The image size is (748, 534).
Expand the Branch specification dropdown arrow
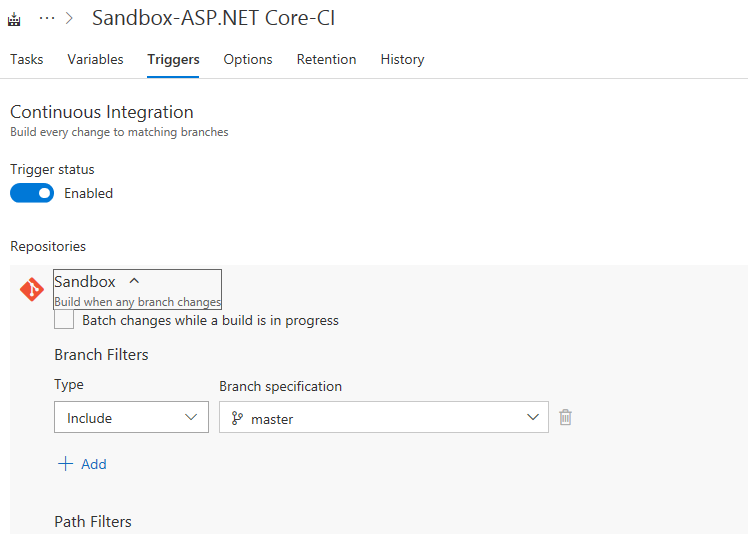(x=533, y=418)
